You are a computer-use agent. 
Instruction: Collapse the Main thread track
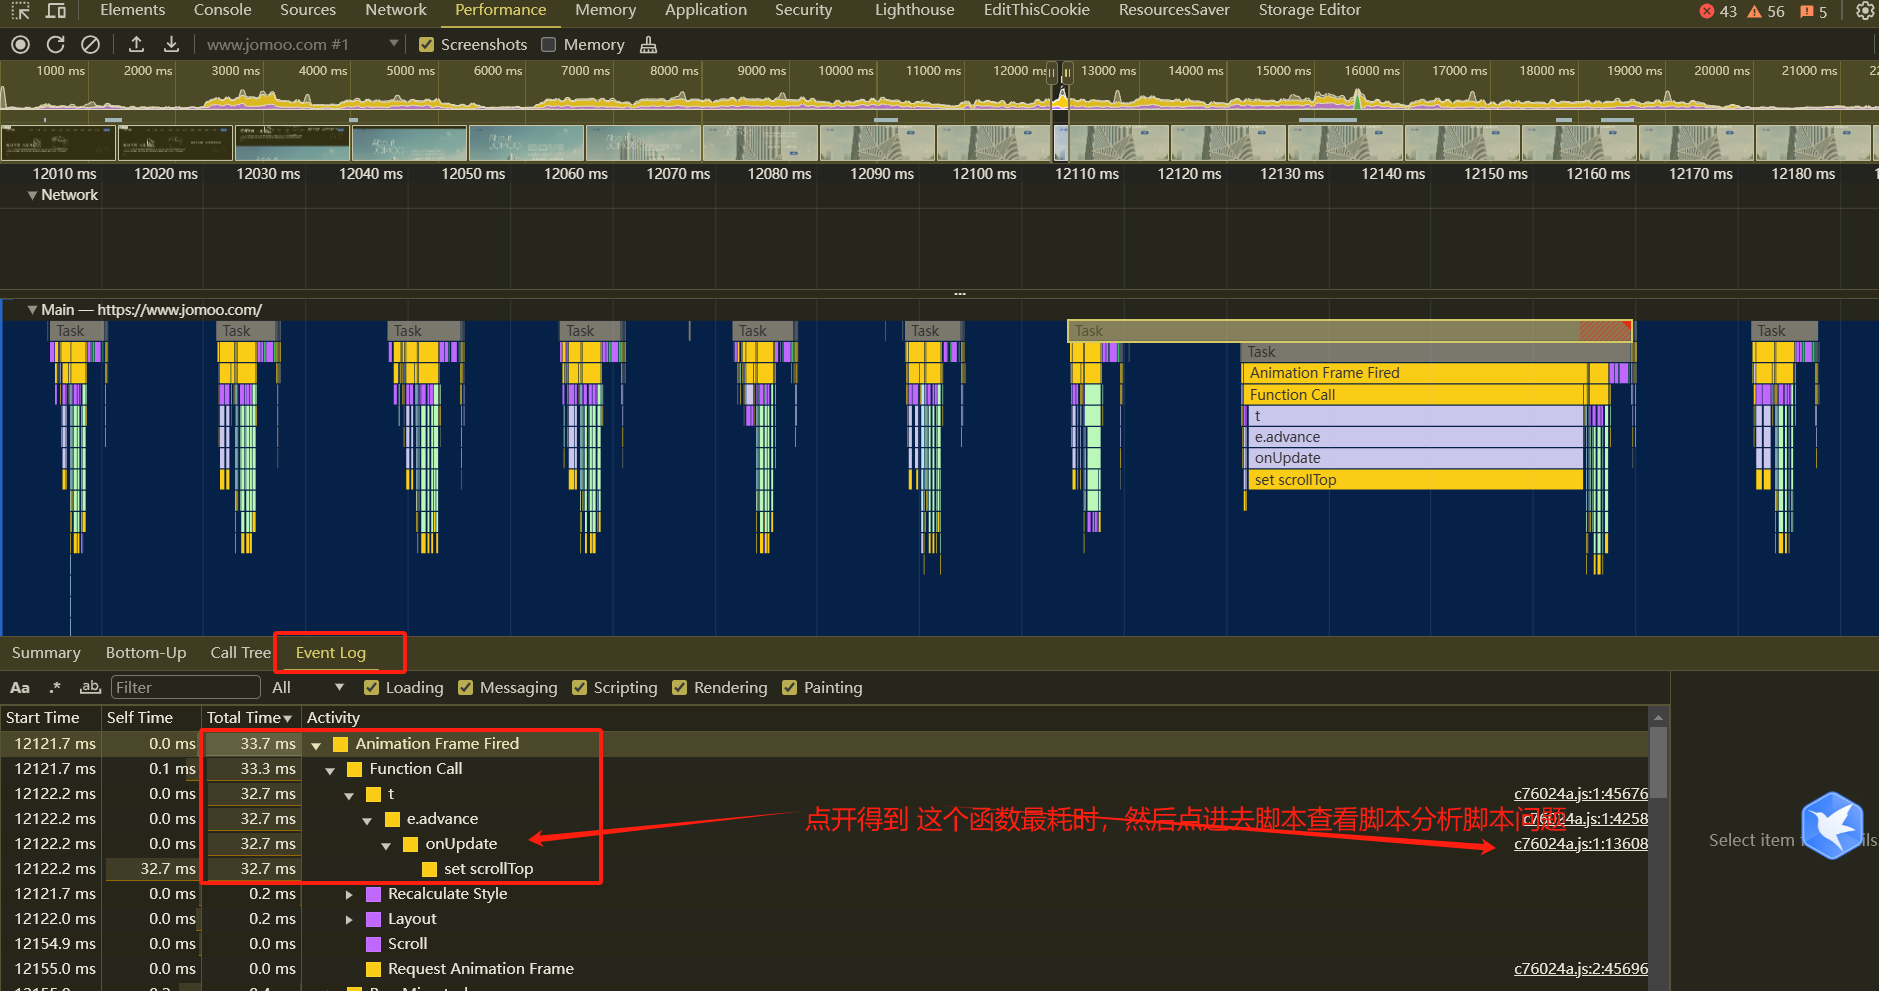click(32, 310)
